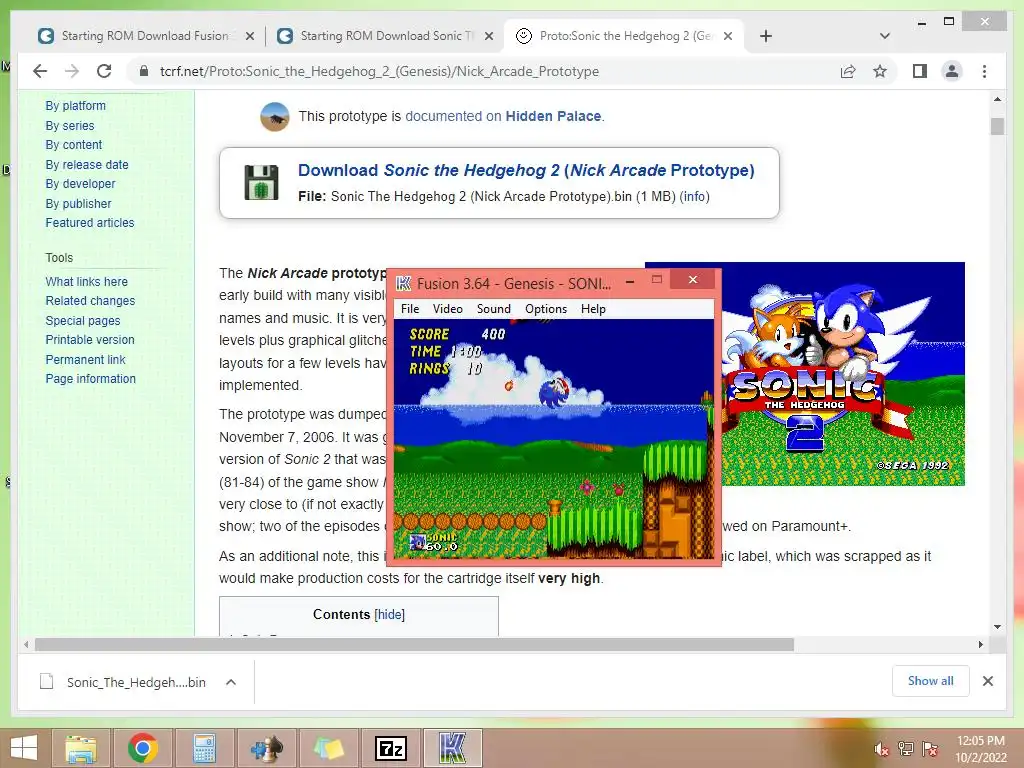
Task: Click the Sonic 2 title screen thumbnail
Action: pyautogui.click(x=843, y=374)
